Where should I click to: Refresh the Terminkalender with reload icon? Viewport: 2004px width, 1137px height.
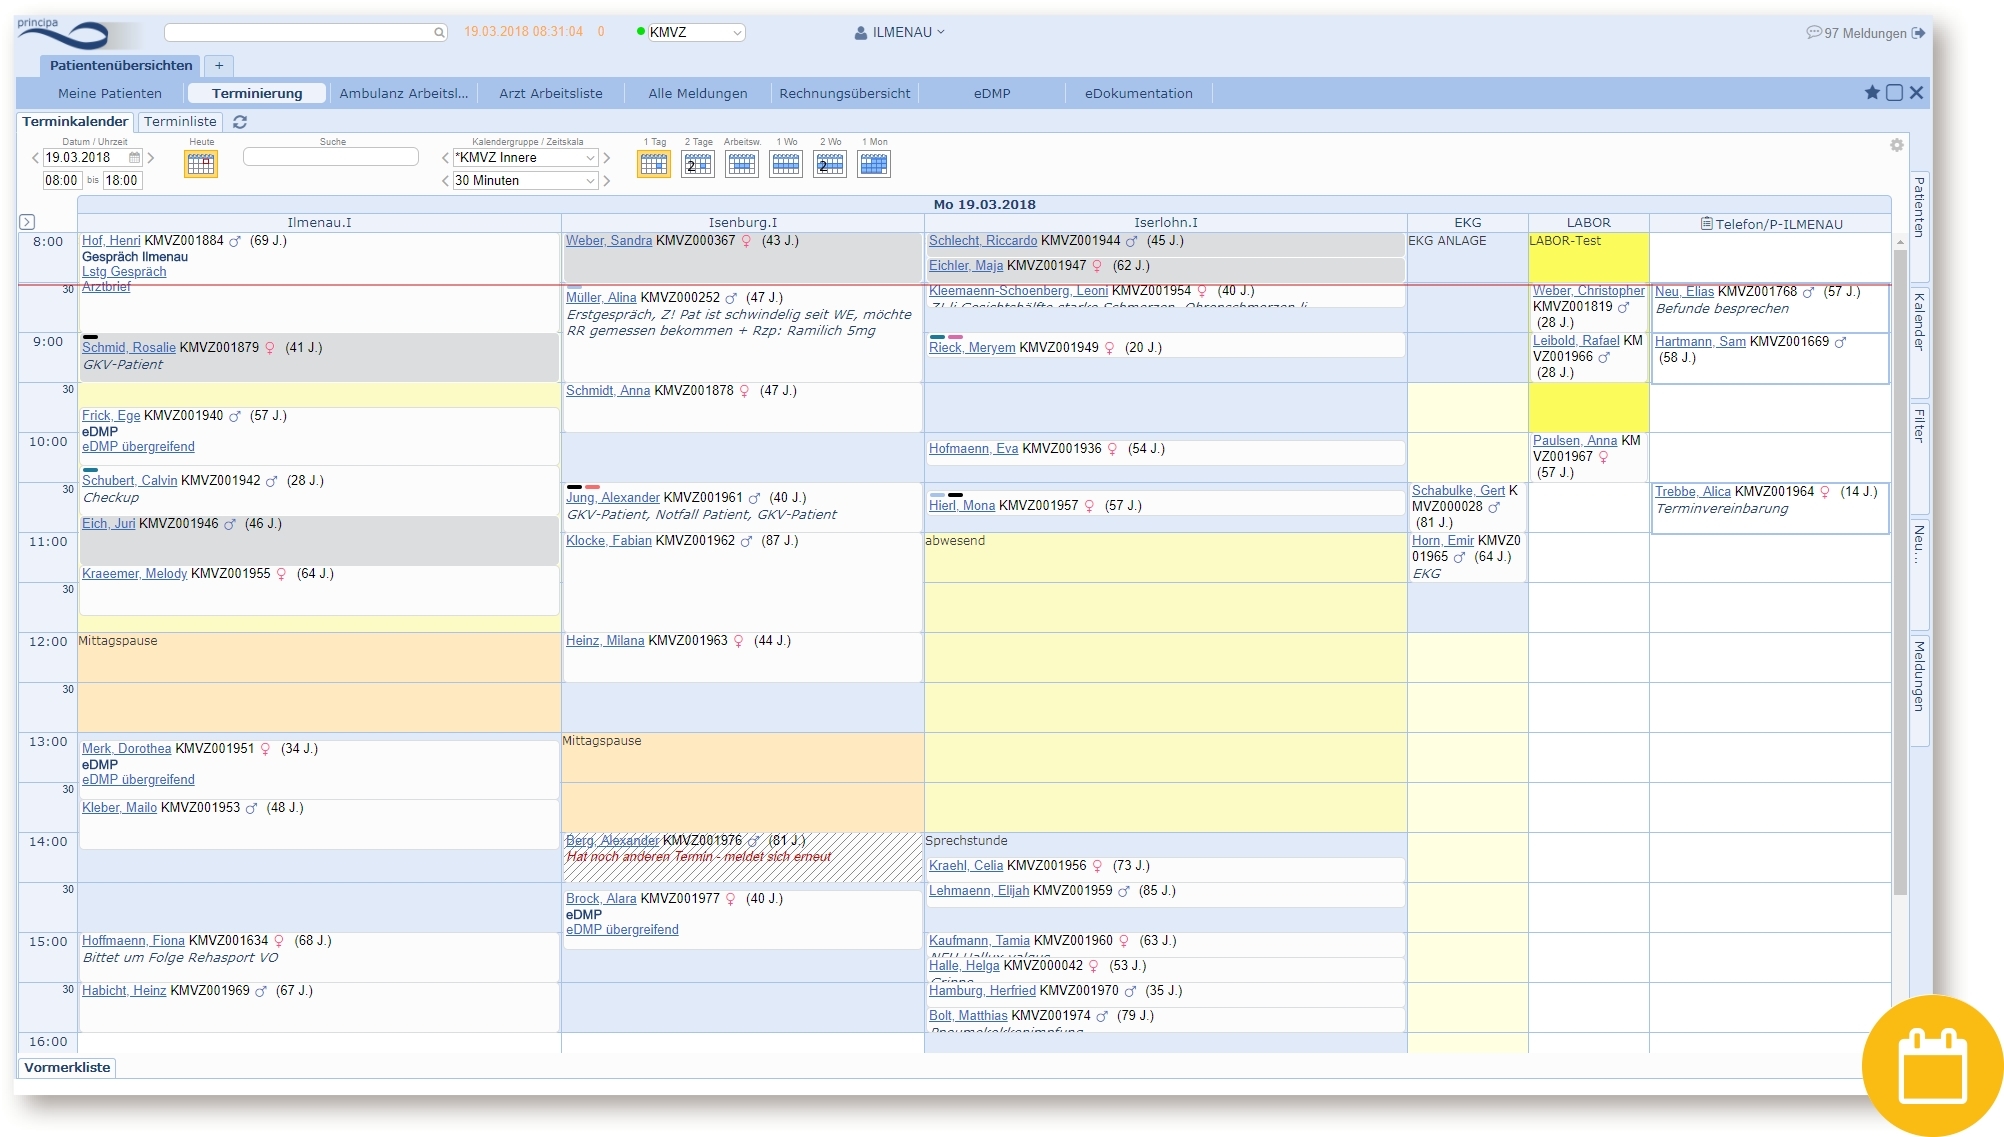click(x=240, y=122)
